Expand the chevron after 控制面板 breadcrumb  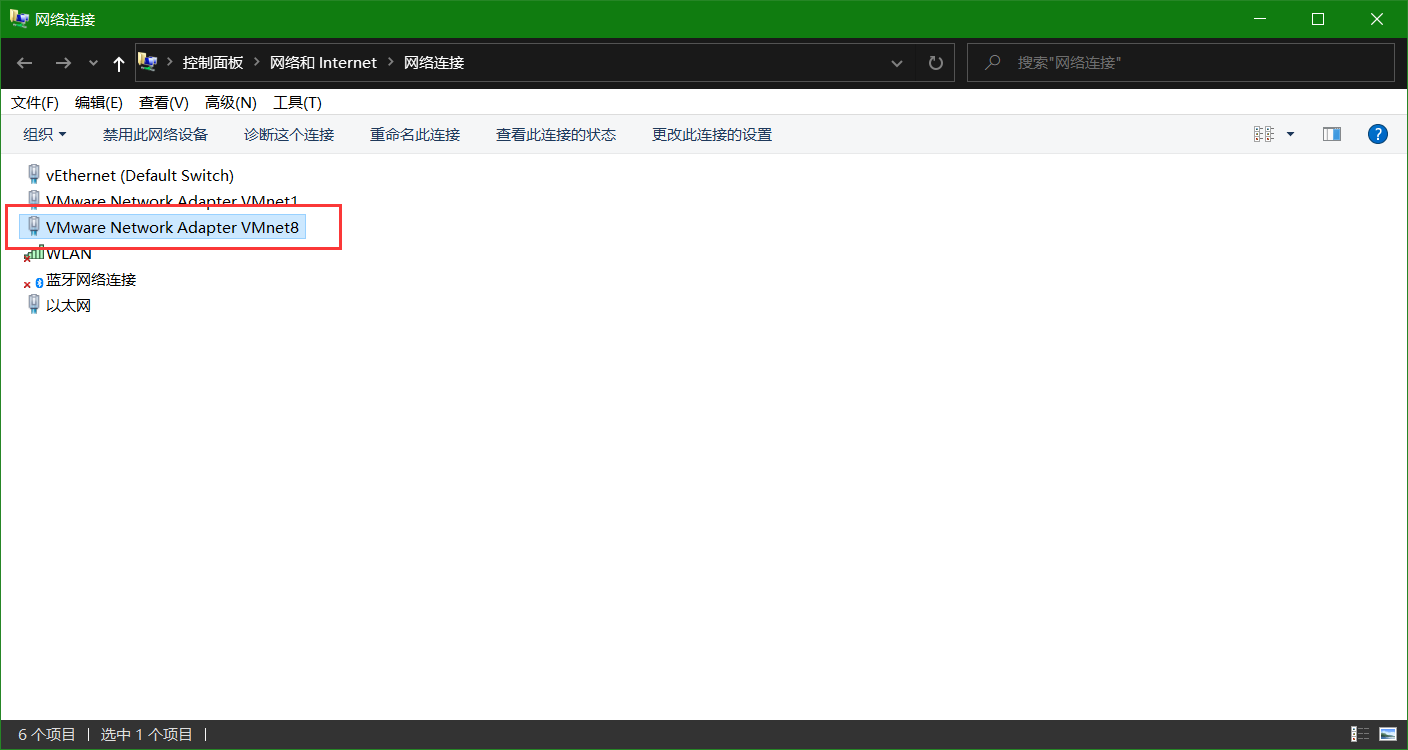257,62
